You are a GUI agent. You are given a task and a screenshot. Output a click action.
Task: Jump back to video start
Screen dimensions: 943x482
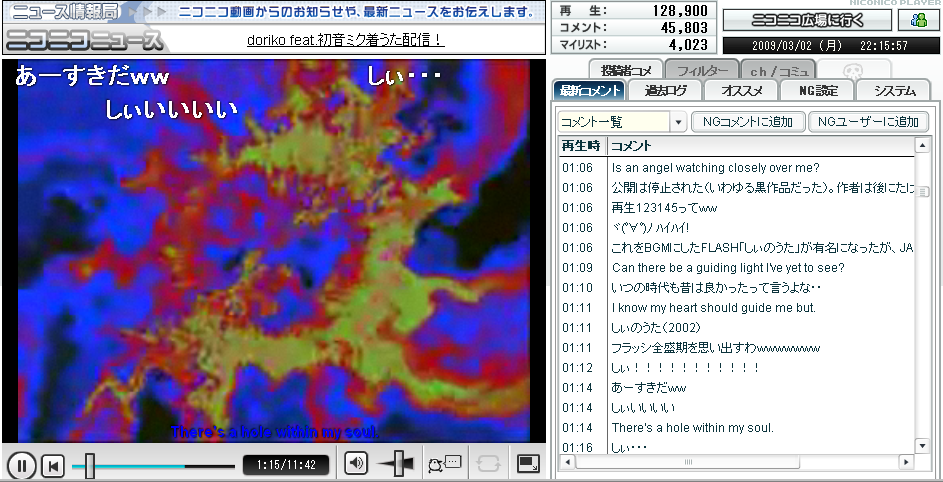tap(54, 465)
